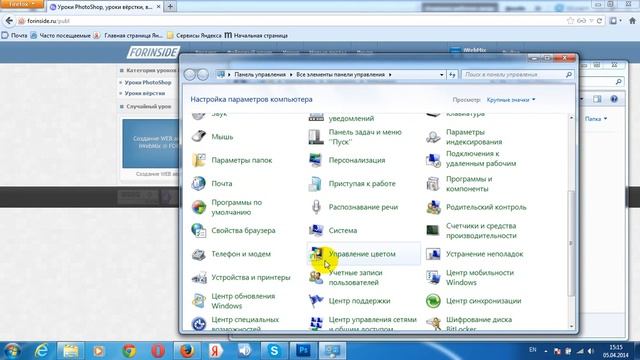Image resolution: width=640 pixels, height=360 pixels.
Task: Open the Windows Start button
Action: coord(11,351)
